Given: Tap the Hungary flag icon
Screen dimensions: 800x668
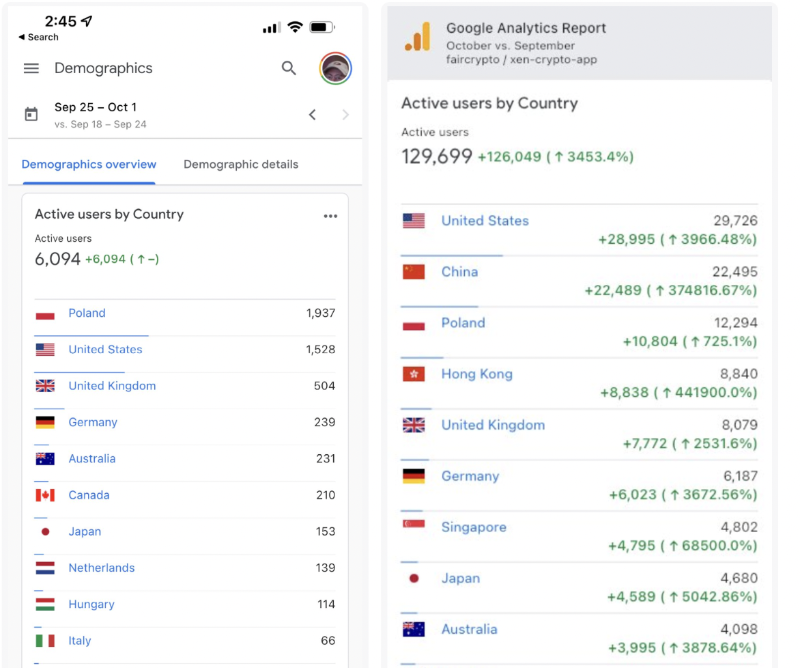Looking at the screenshot, I should click(x=45, y=604).
